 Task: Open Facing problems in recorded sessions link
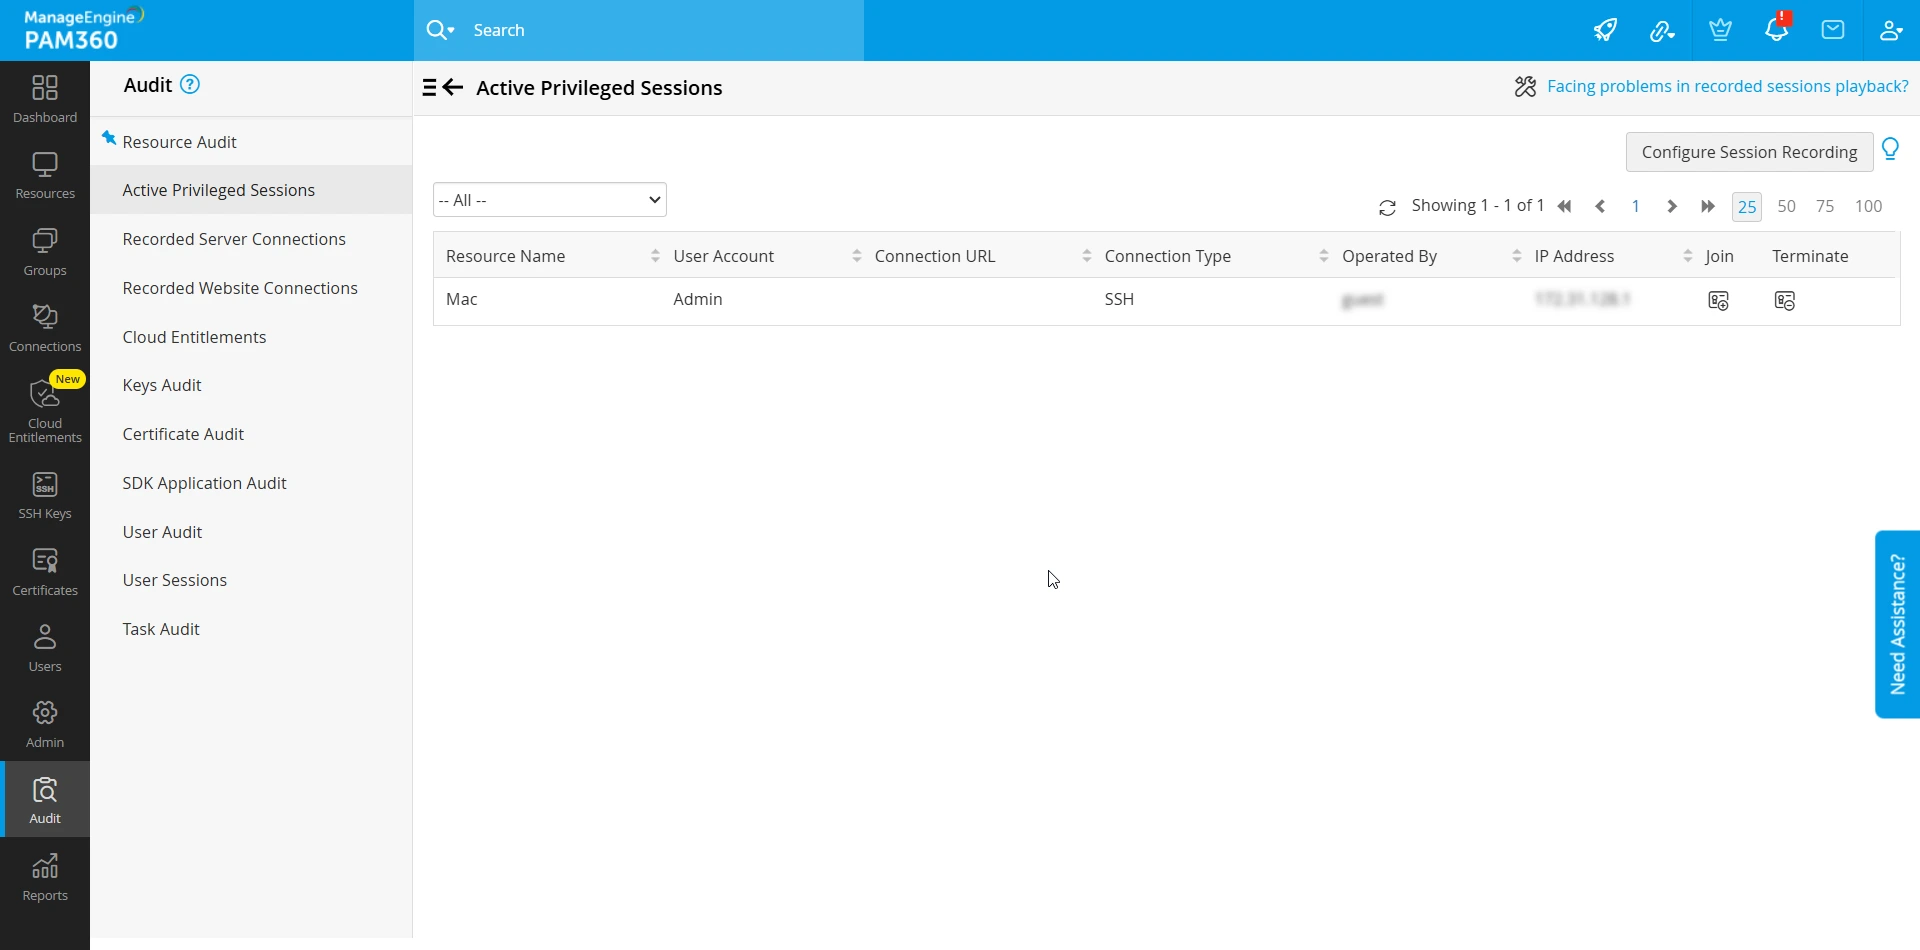[x=1727, y=86]
